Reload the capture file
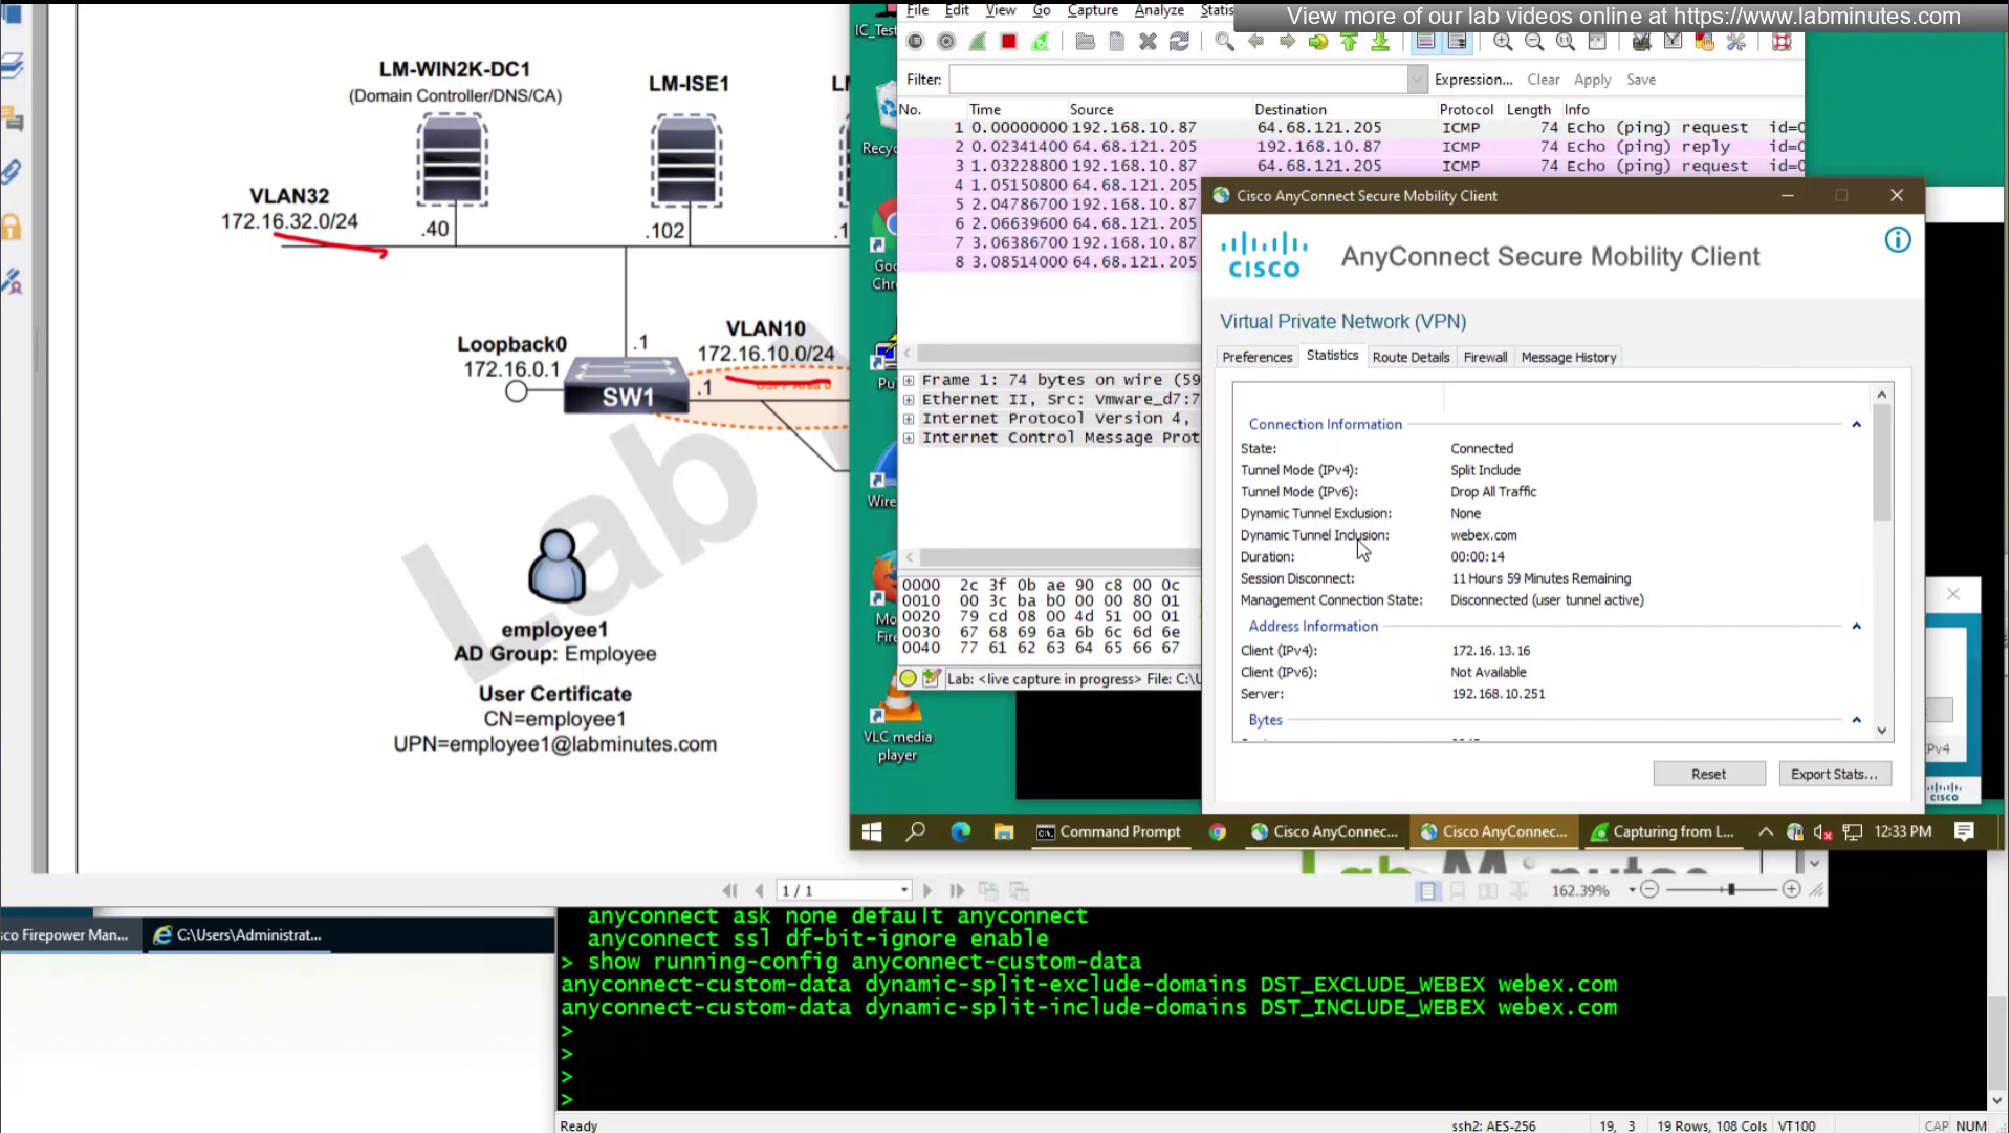 1180,41
